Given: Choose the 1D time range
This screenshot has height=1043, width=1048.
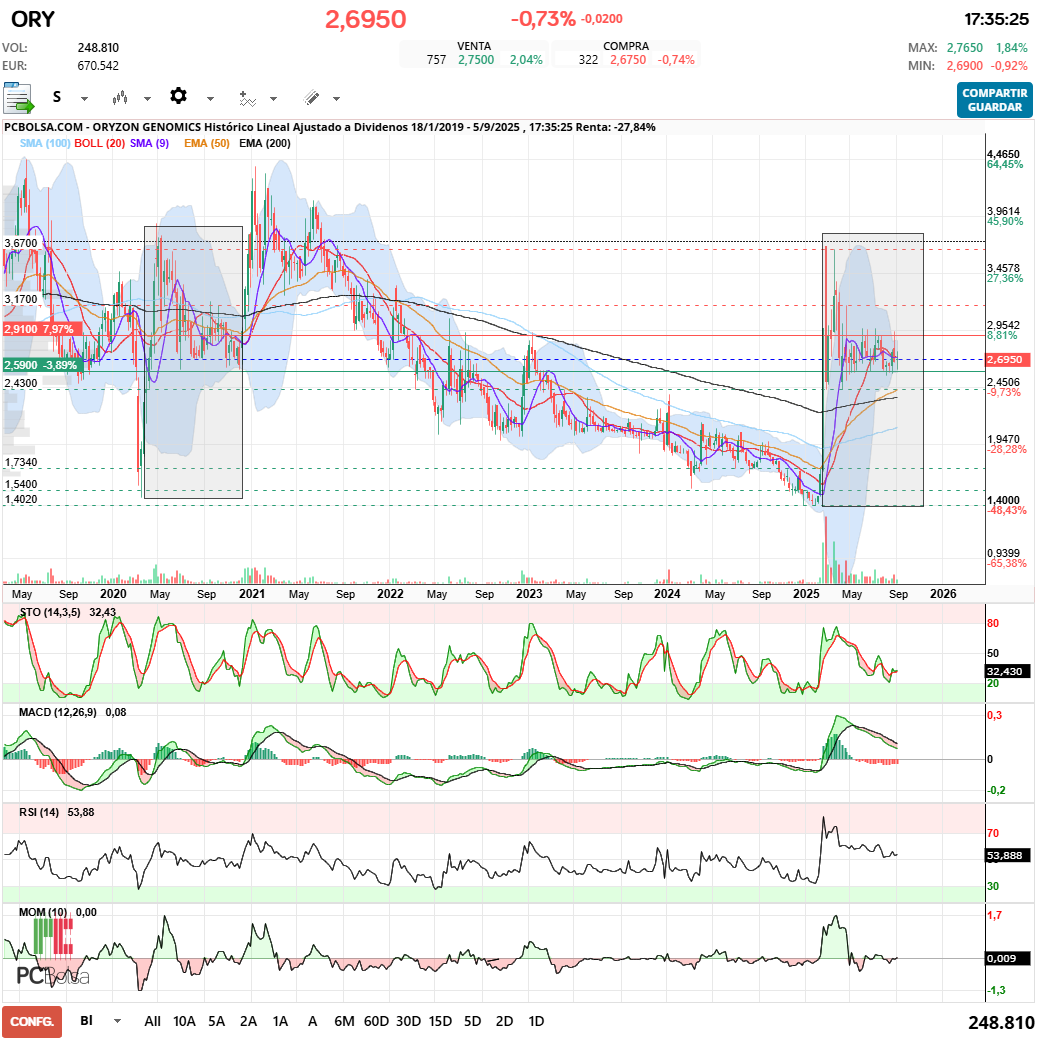Looking at the screenshot, I should [537, 1021].
